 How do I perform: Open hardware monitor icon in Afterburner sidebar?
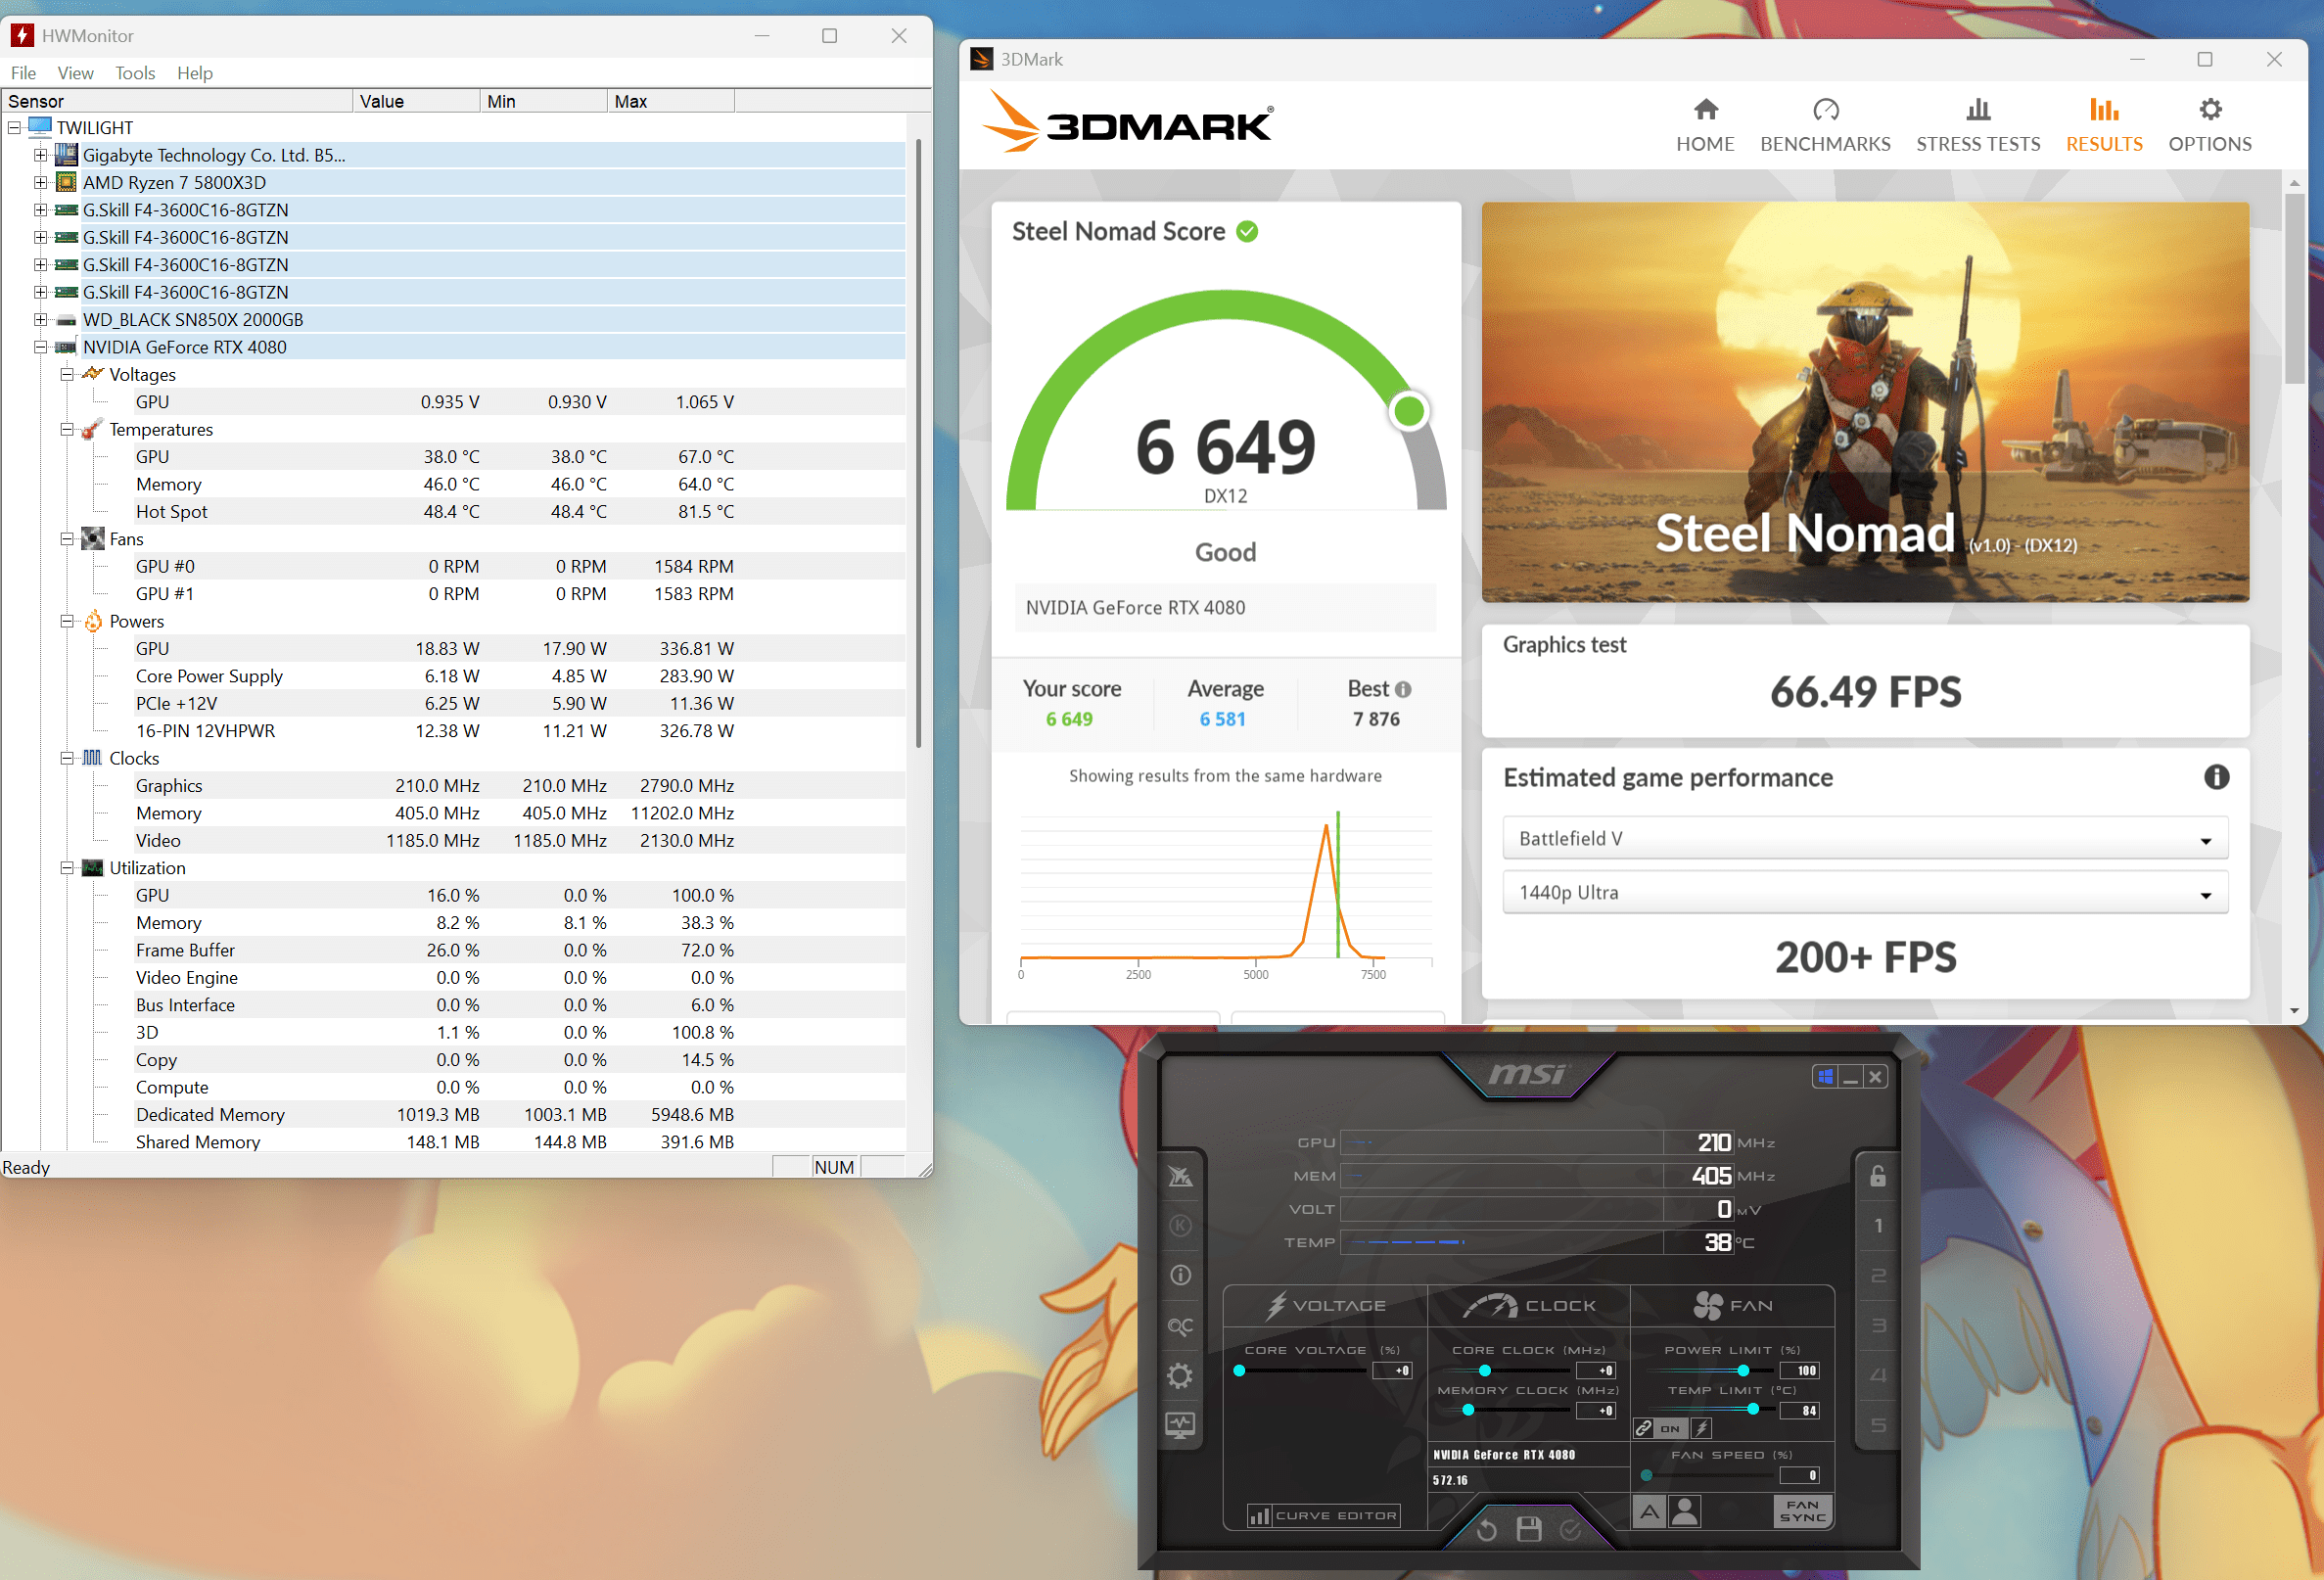[1180, 1425]
